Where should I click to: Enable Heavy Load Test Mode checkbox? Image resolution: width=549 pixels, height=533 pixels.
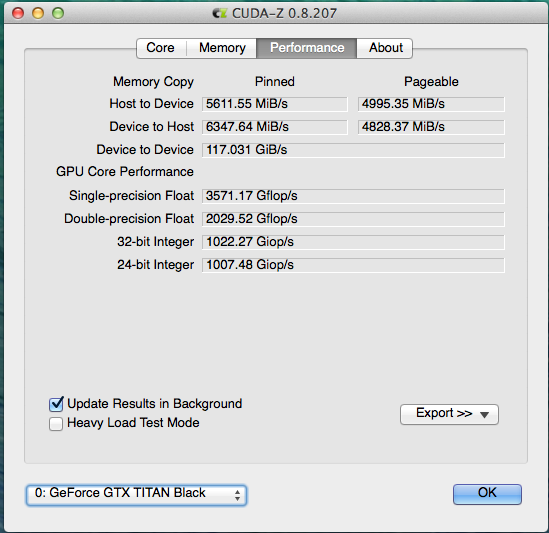(56, 423)
